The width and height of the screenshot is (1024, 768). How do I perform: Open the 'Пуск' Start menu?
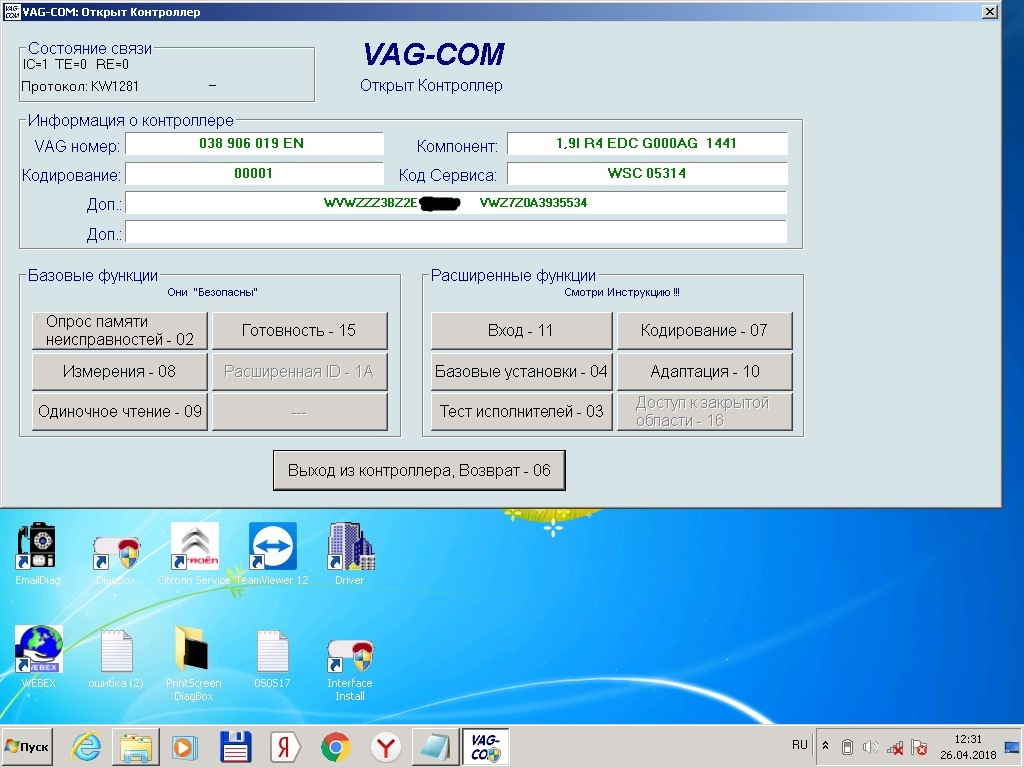pos(27,746)
